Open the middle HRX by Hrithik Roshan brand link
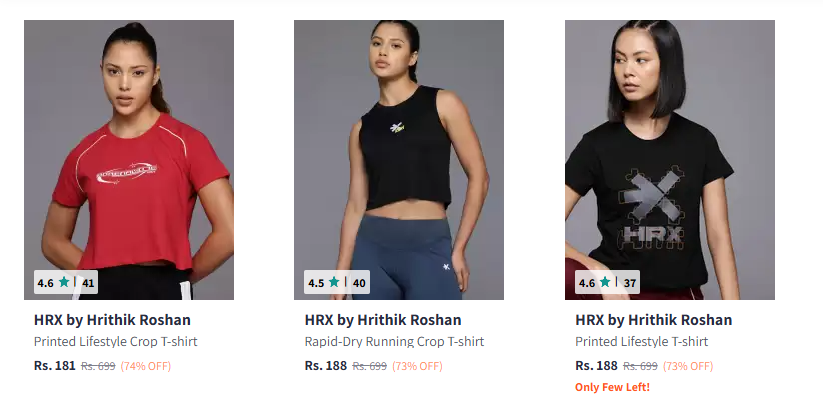 383,320
